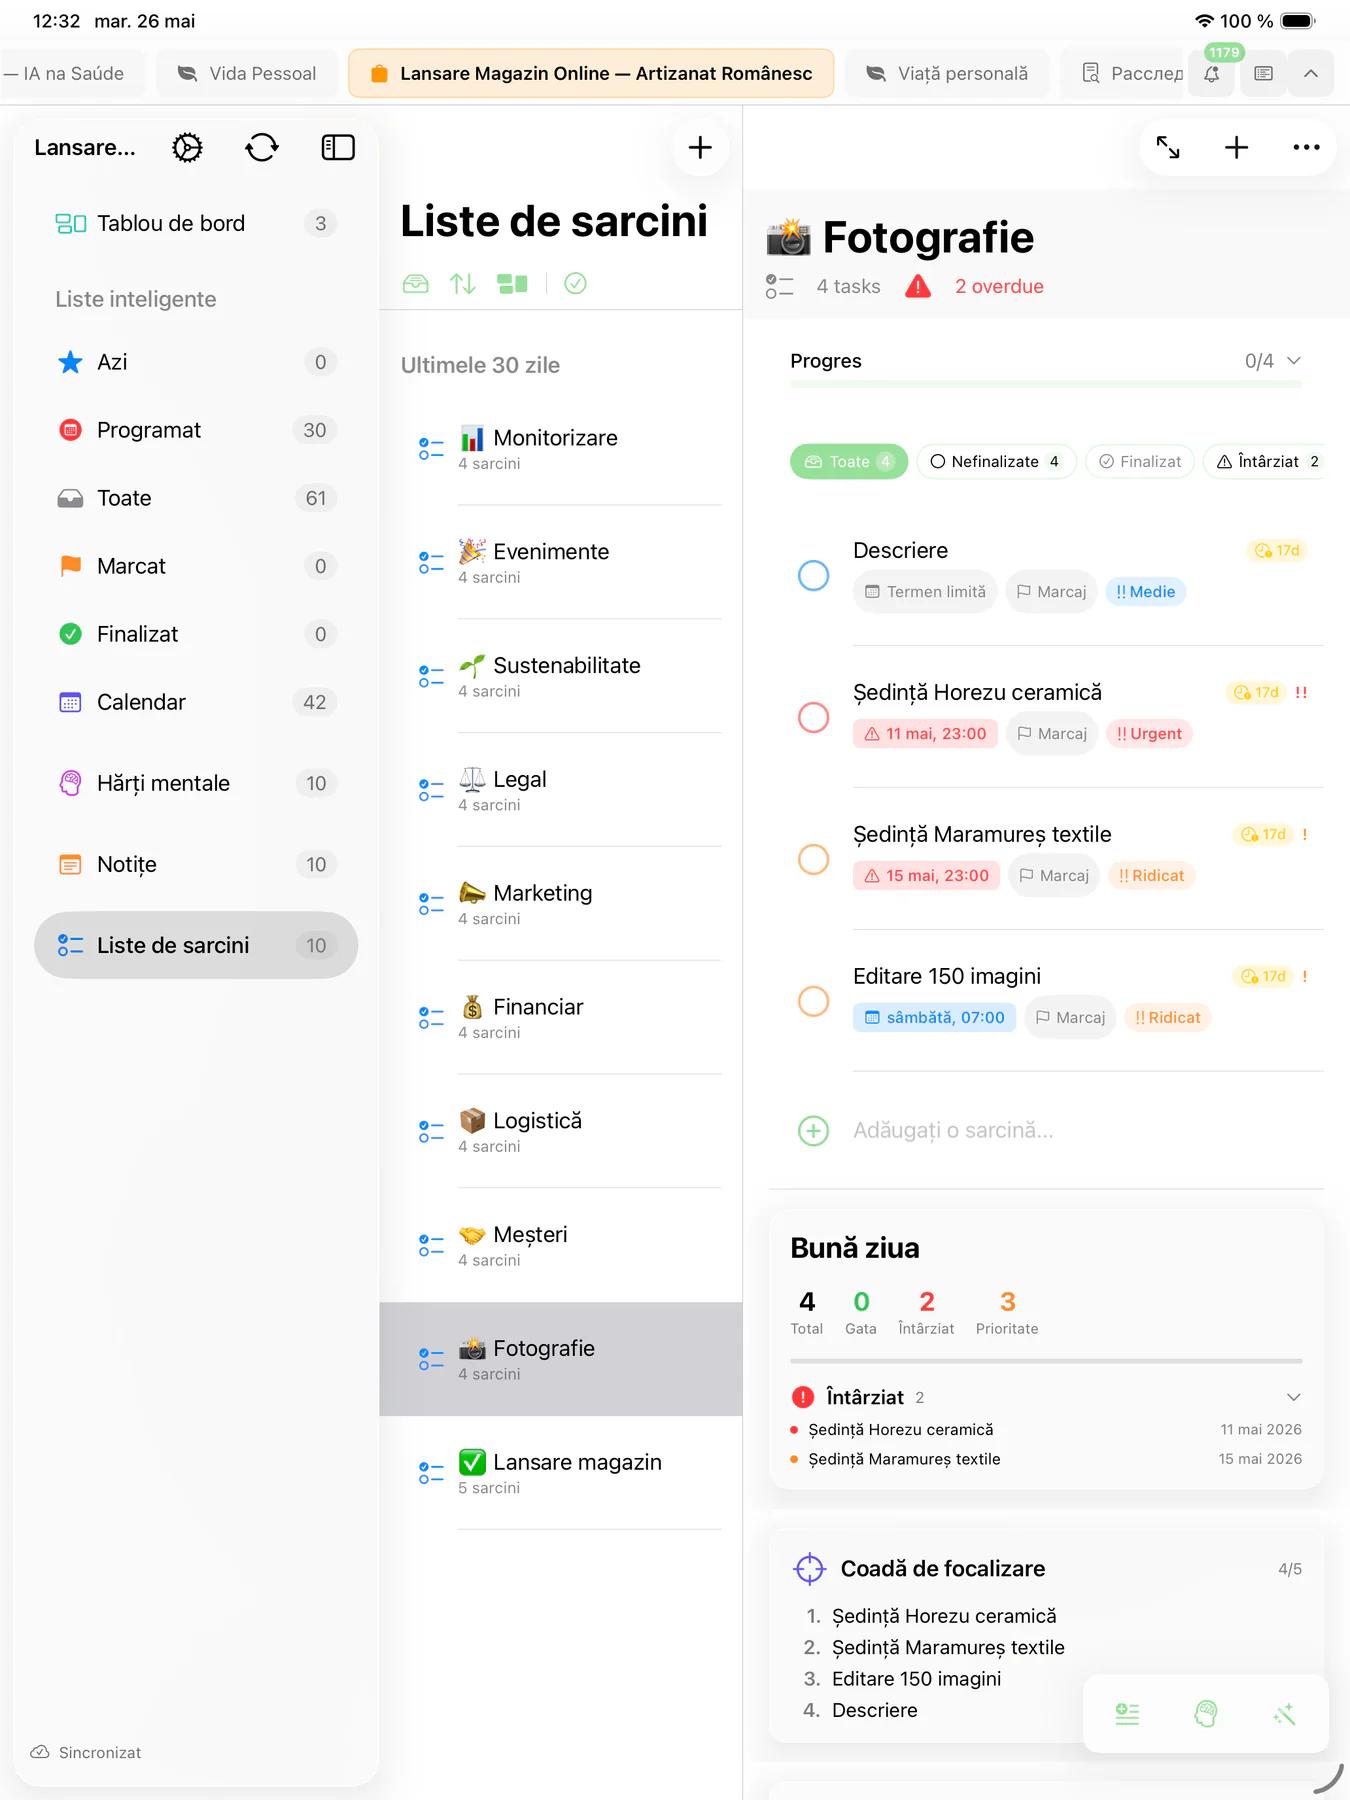Toggle Marcaj flag on Editare 150 imagini
The height and width of the screenshot is (1800, 1350).
(1070, 1018)
